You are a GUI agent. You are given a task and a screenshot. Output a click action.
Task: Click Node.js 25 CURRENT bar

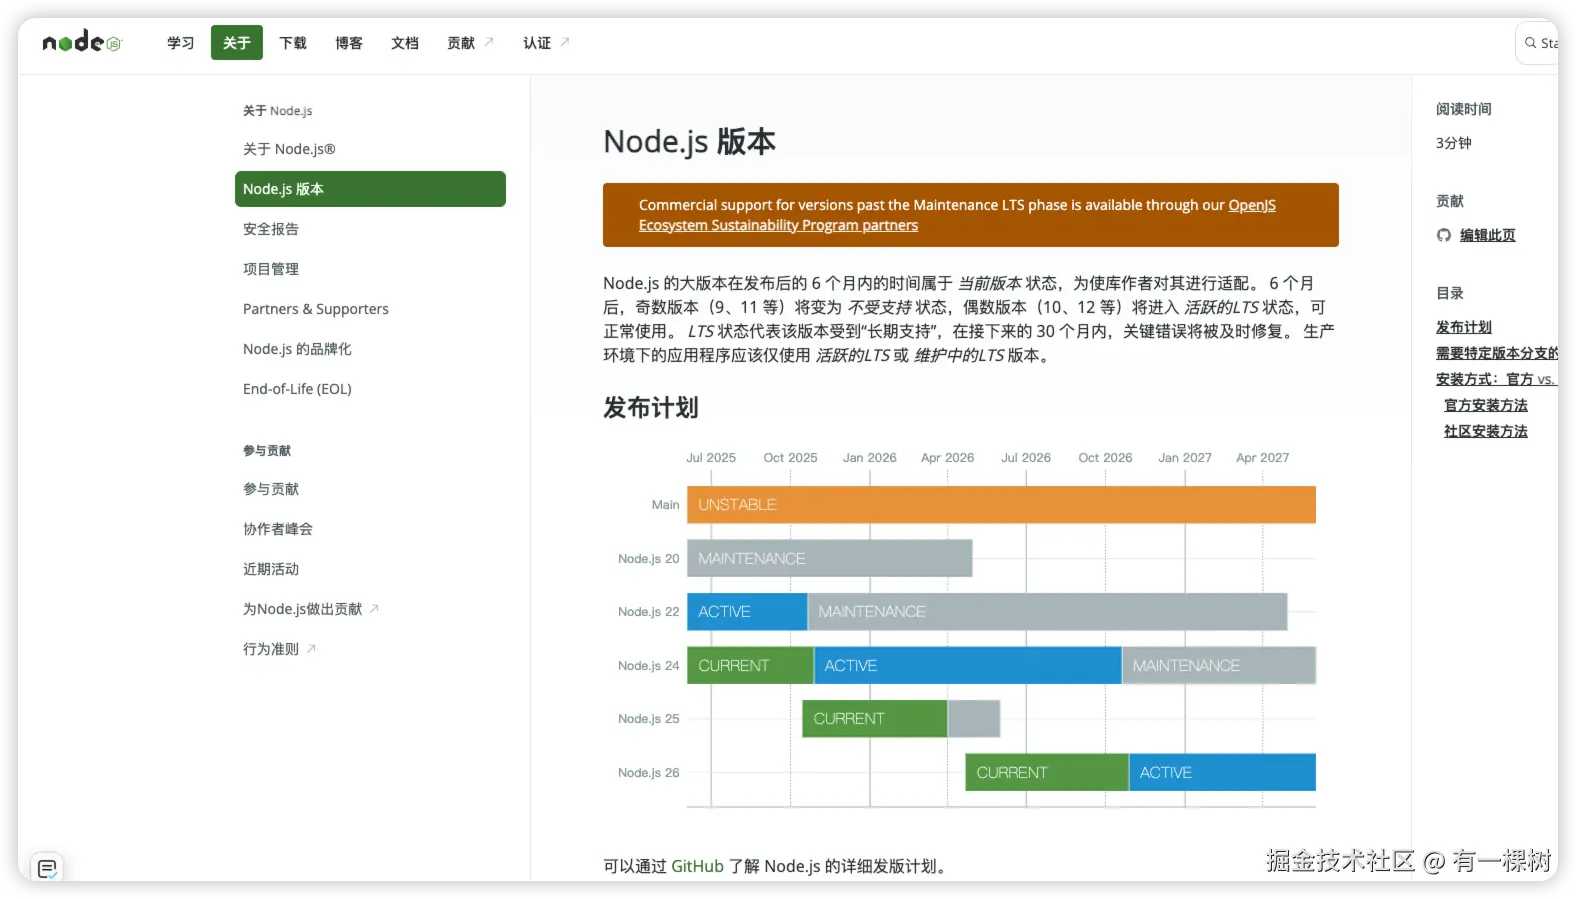[875, 718]
